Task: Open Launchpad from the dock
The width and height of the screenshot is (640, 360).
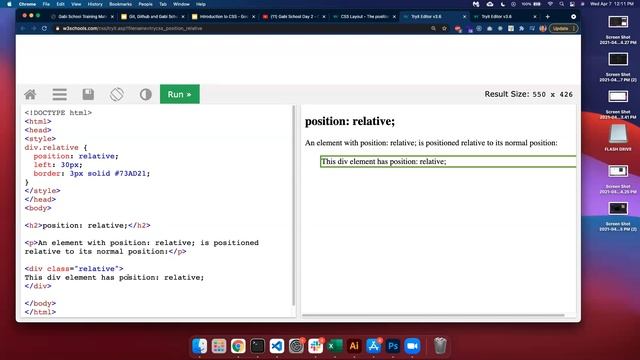Action: coord(219,346)
